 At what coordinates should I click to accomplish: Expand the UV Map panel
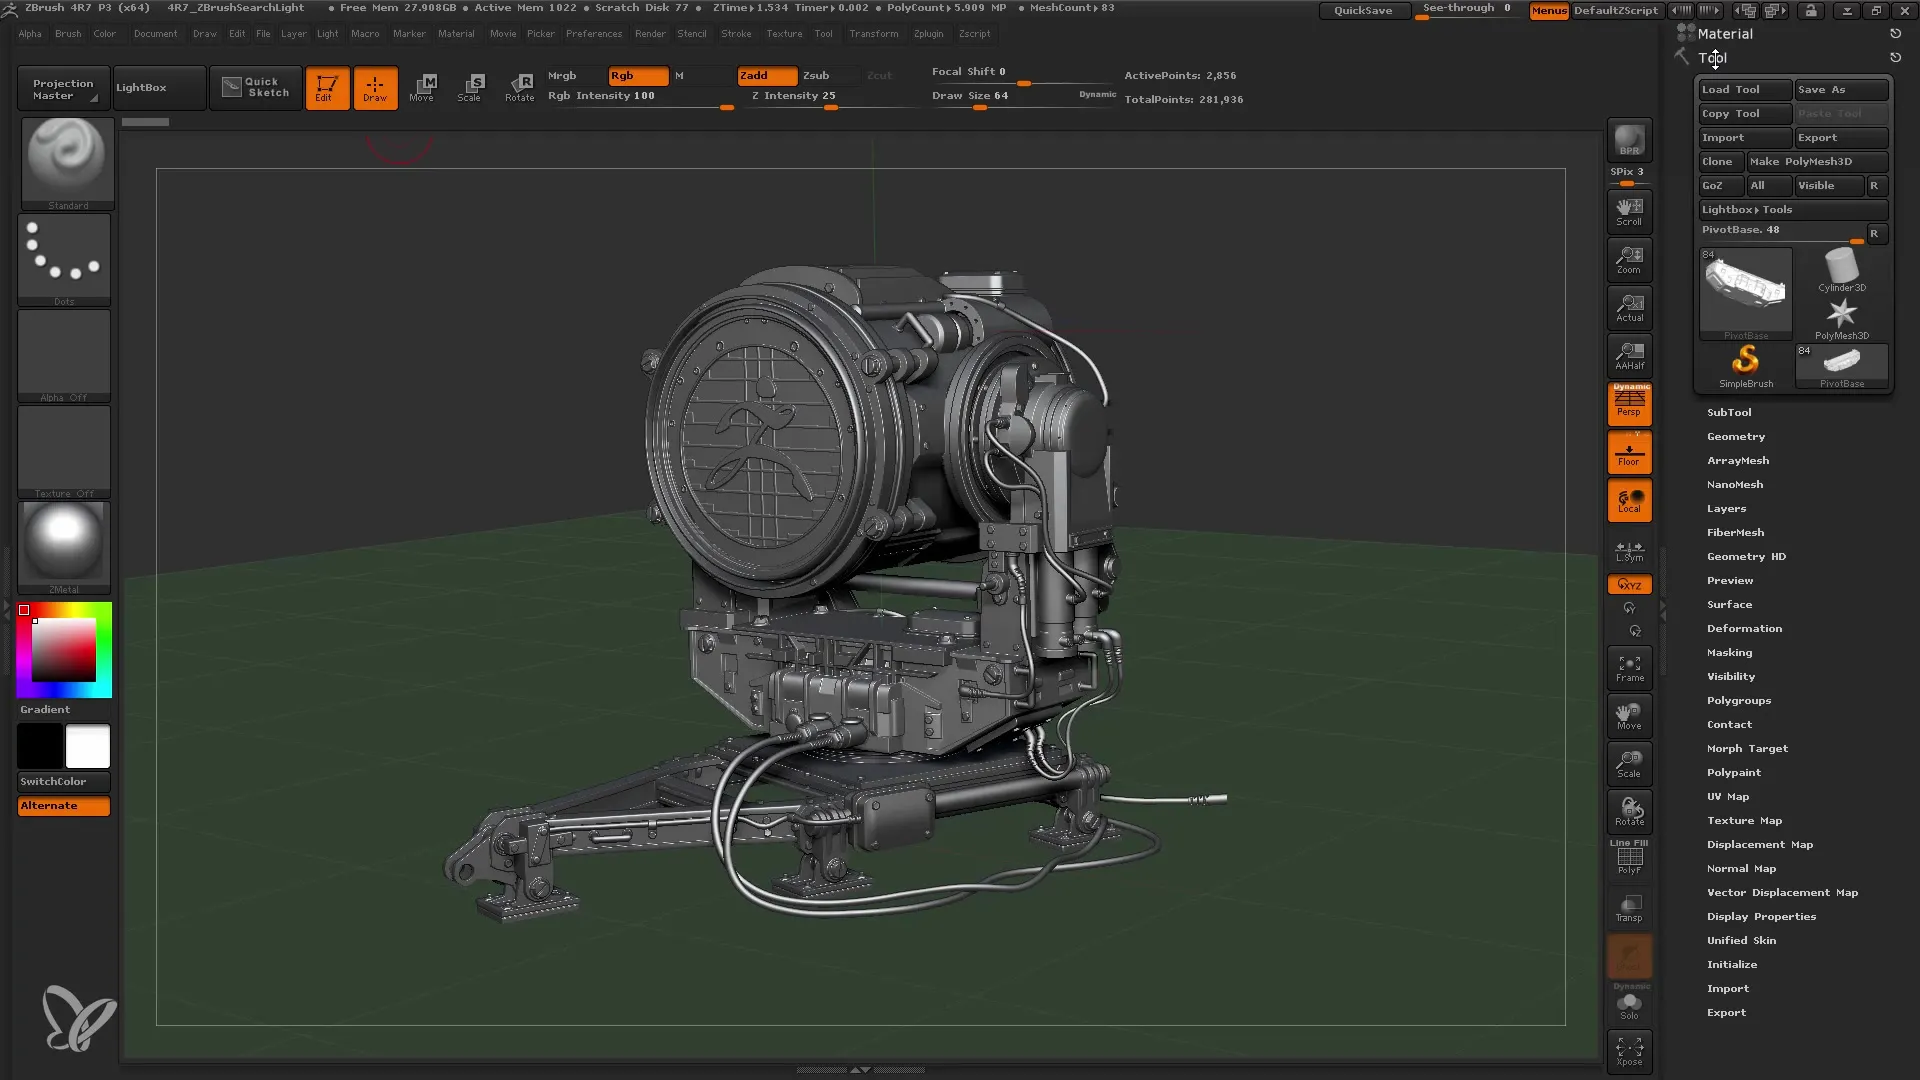[1730, 796]
